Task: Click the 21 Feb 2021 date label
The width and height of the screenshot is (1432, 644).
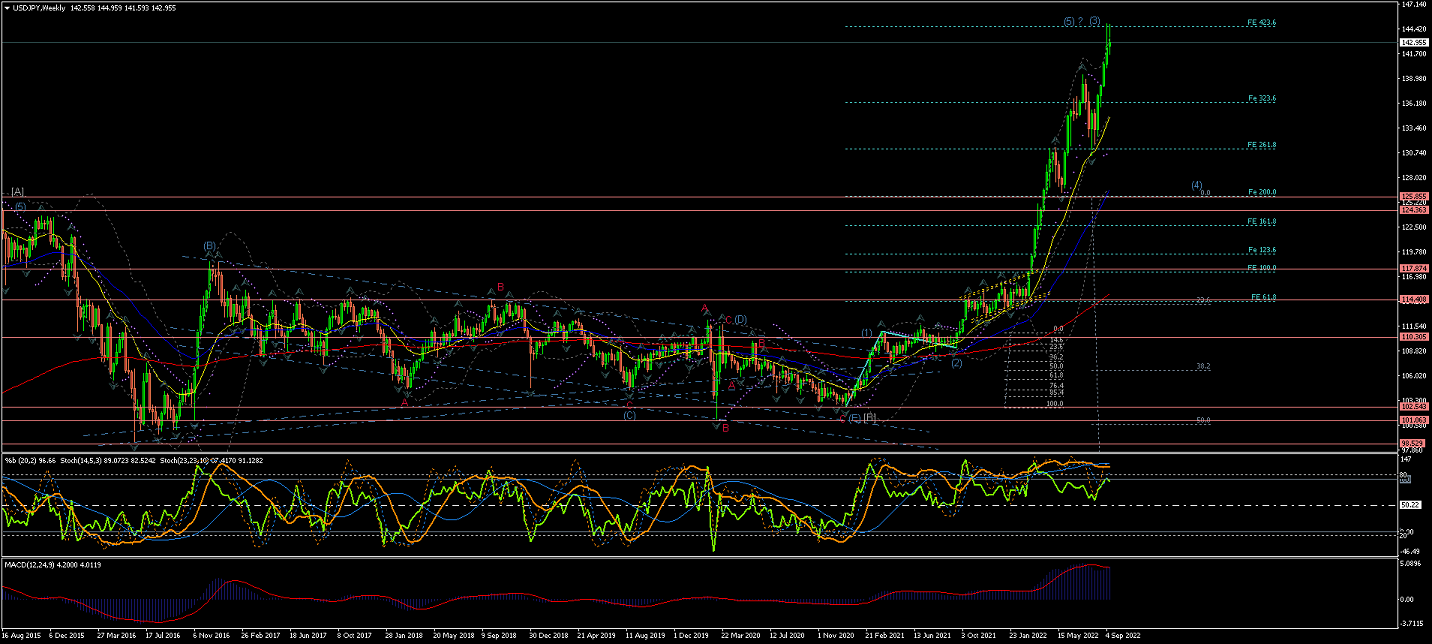Action: tap(885, 635)
